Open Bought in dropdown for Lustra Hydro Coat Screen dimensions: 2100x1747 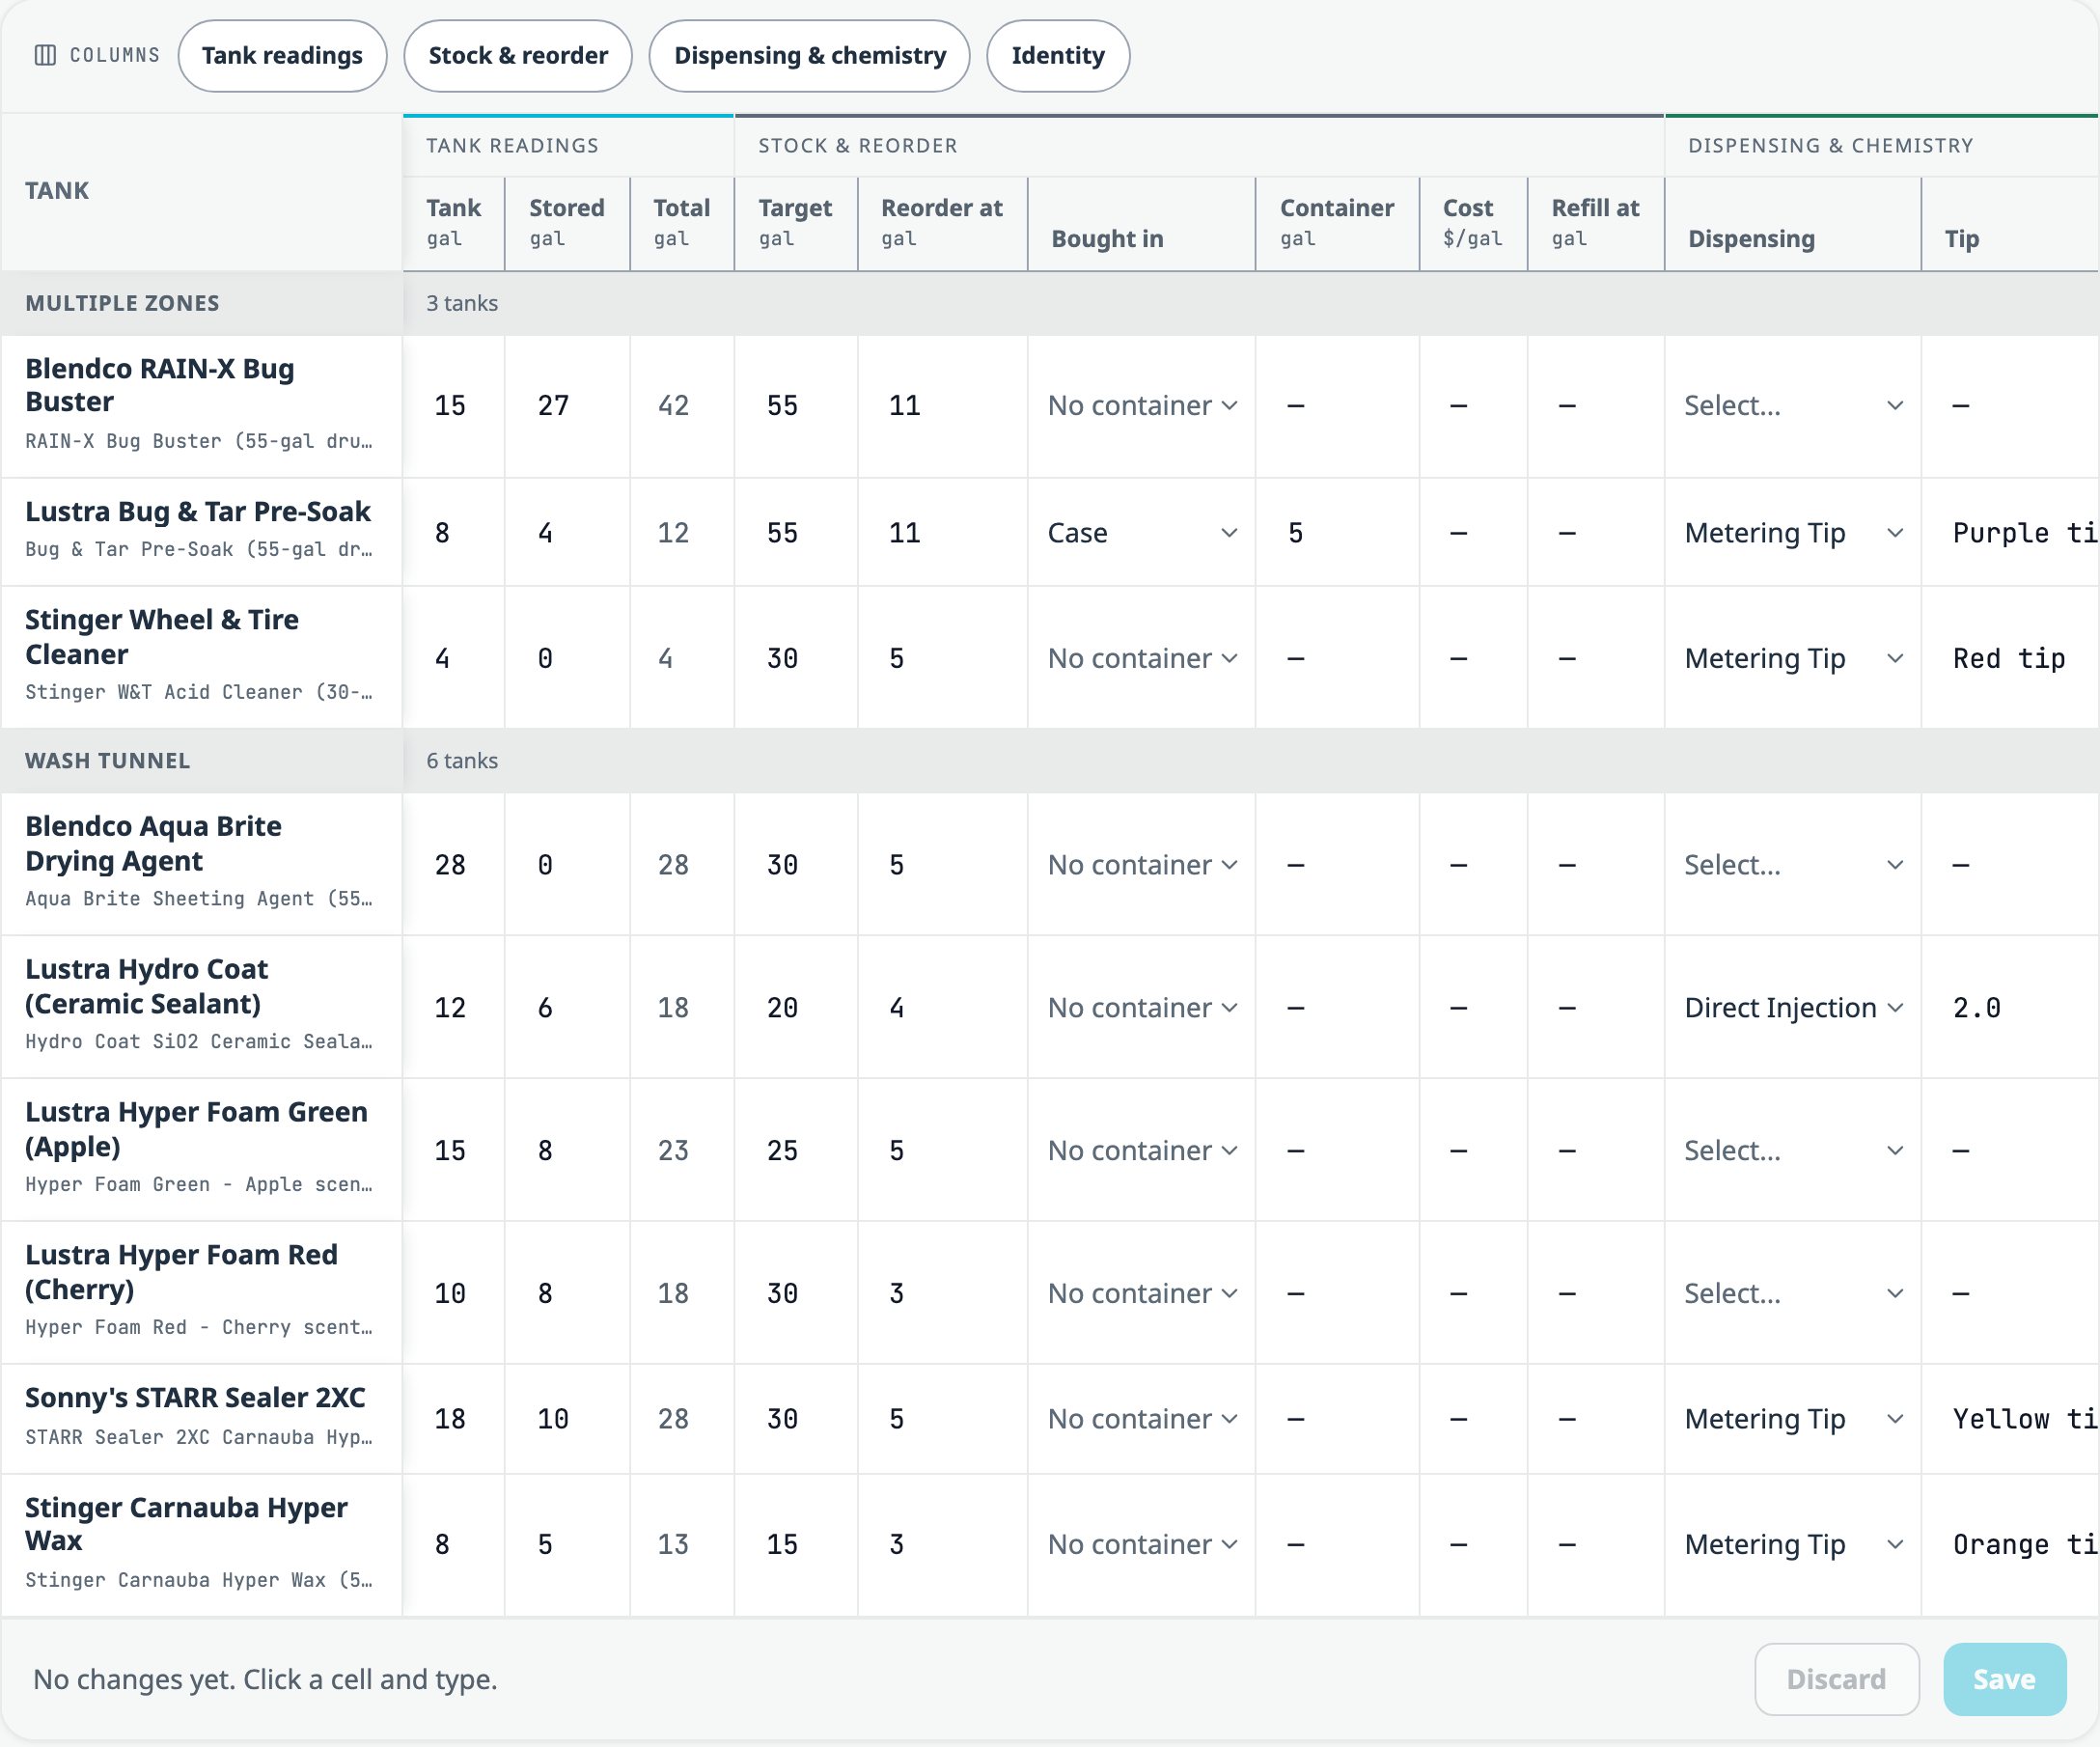(x=1142, y=1008)
